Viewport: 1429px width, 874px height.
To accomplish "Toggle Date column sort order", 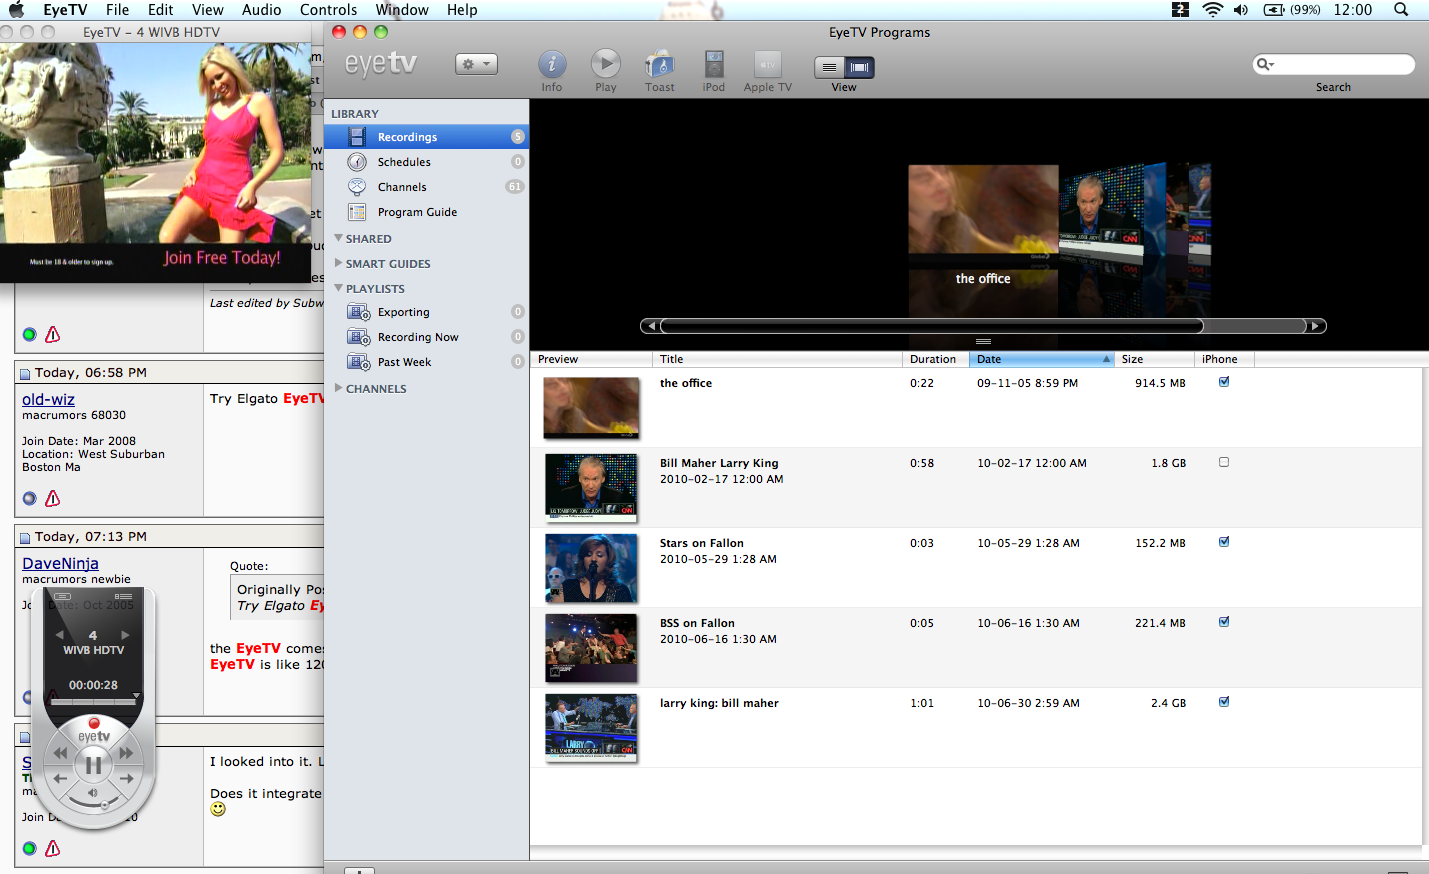I will (x=1042, y=359).
